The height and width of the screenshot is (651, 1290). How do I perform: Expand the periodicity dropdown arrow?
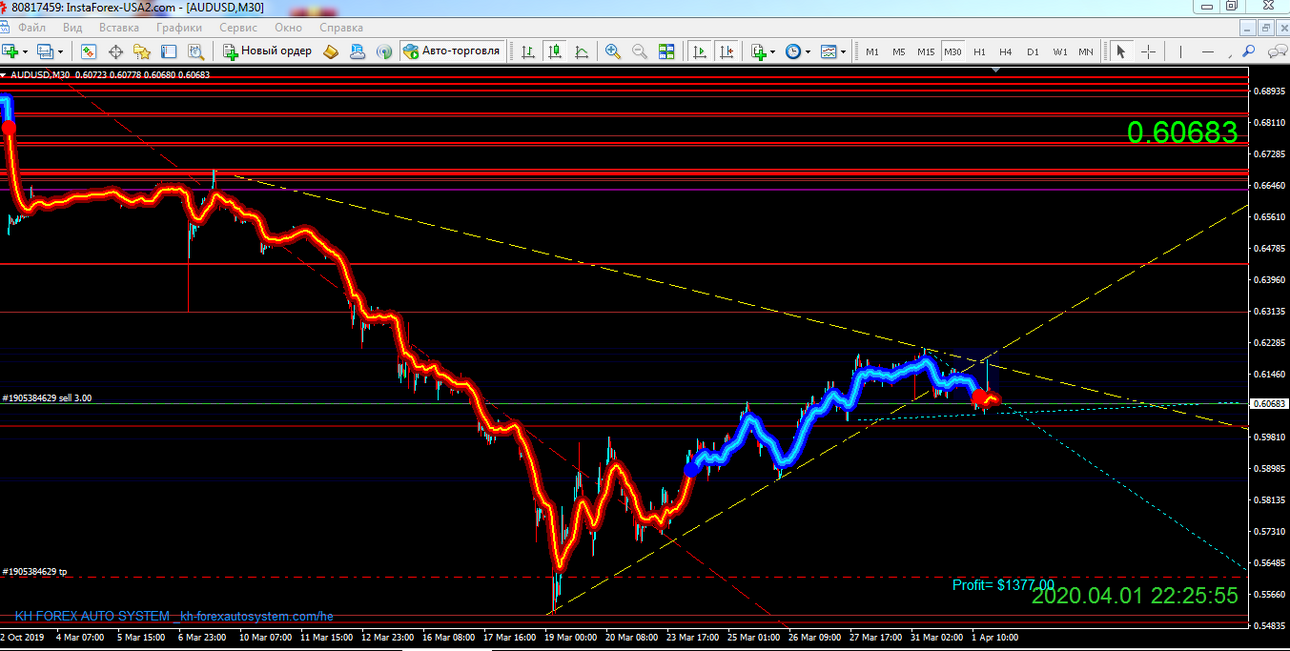pyautogui.click(x=808, y=51)
